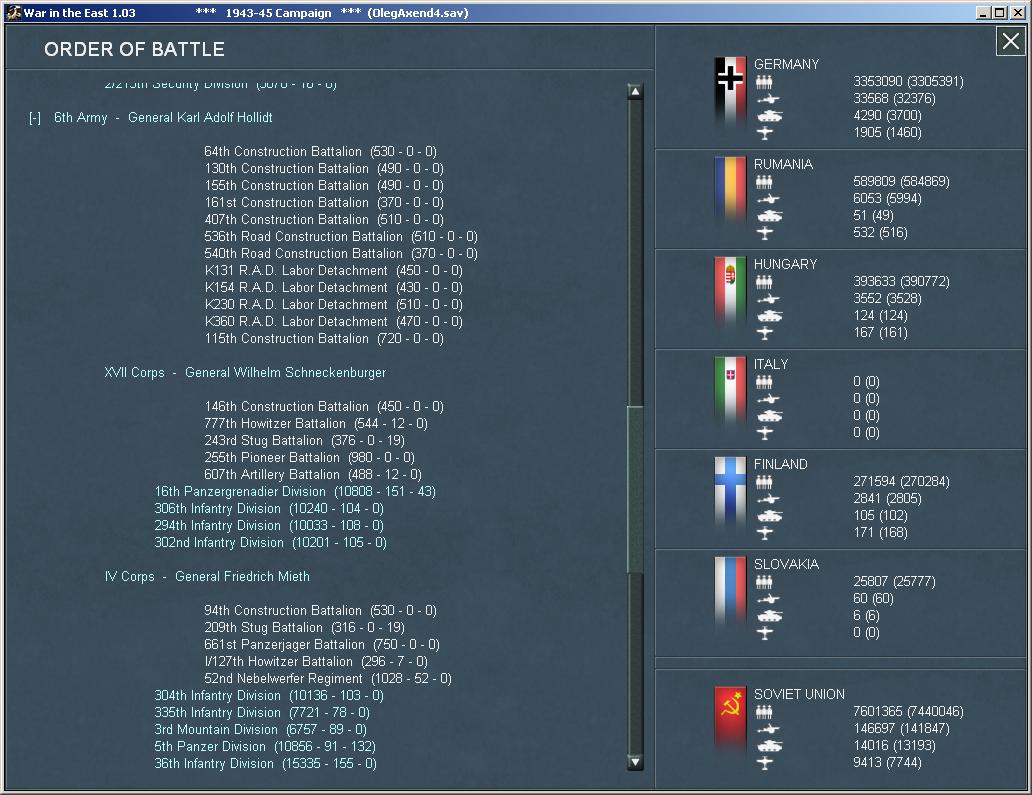This screenshot has height=795, width=1032.
Task: Open the 302nd Infantry Division entry
Action: pyautogui.click(x=270, y=543)
